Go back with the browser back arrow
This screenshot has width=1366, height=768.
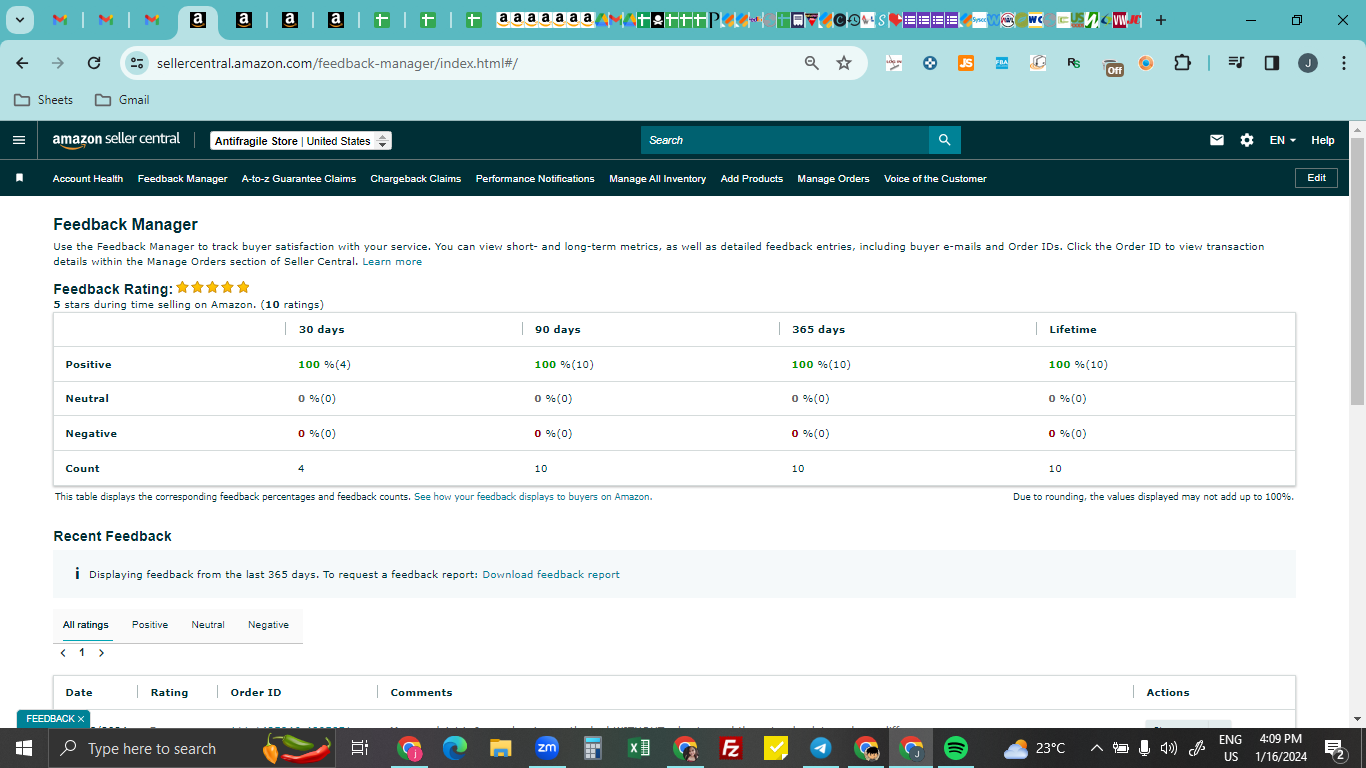tap(22, 63)
